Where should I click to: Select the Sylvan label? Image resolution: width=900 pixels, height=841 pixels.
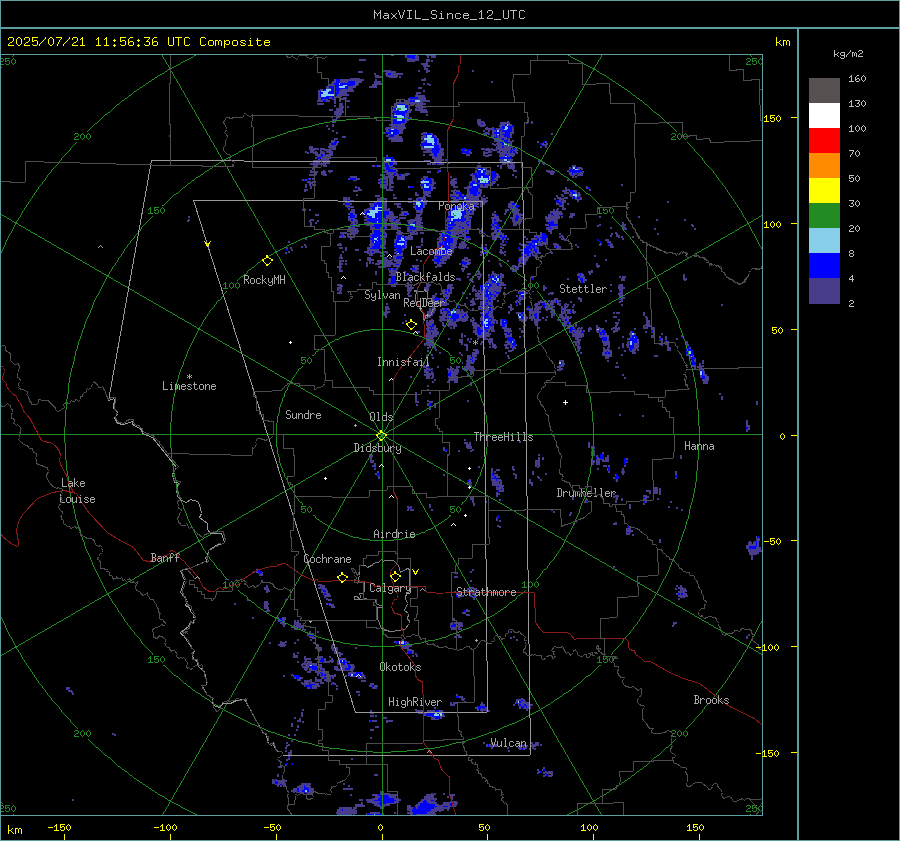[382, 295]
